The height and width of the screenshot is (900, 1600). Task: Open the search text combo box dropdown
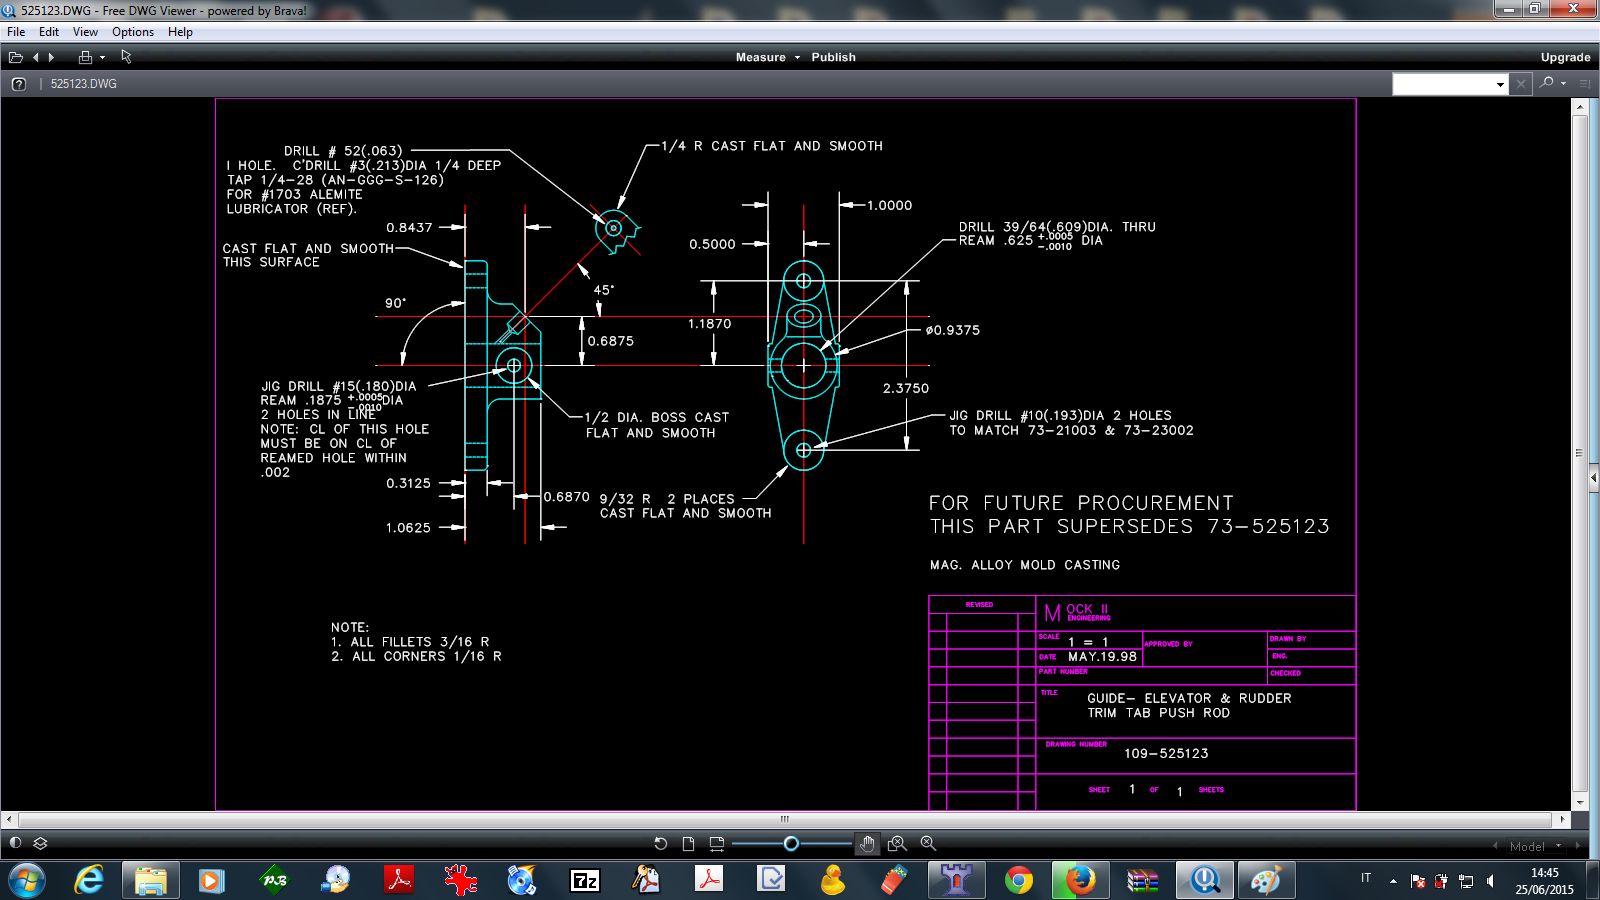pyautogui.click(x=1500, y=85)
